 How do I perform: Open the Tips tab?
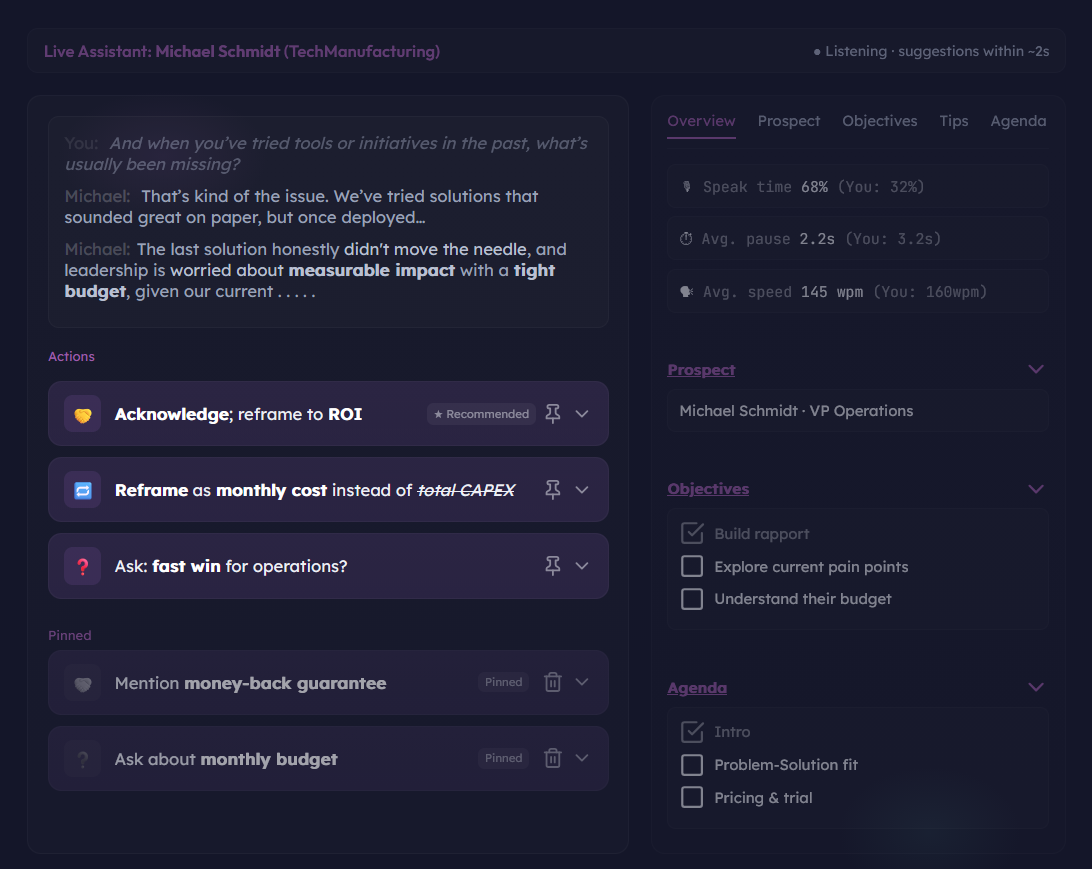954,120
